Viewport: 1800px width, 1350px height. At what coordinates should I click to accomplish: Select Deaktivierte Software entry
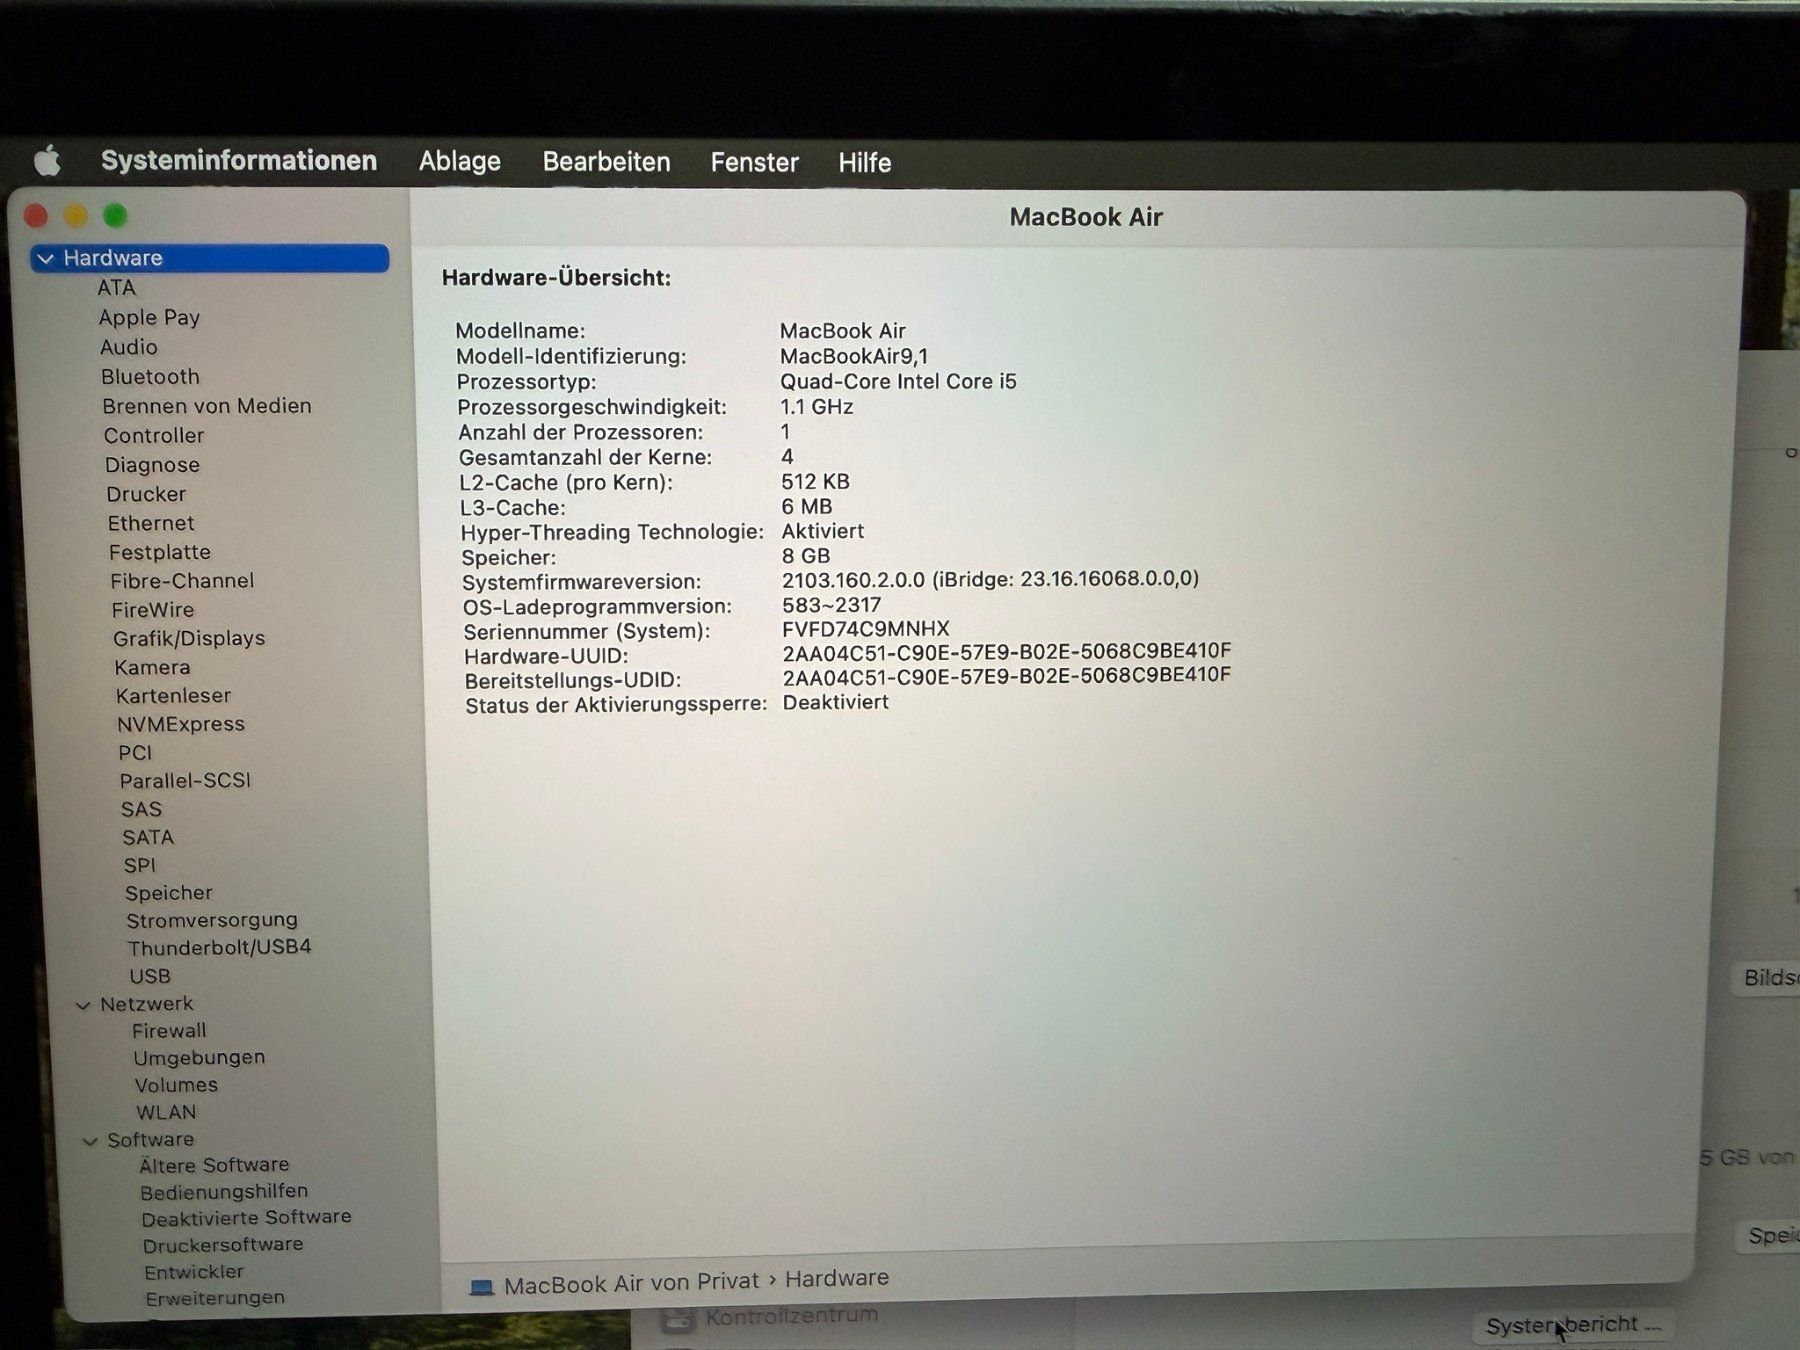click(246, 1218)
